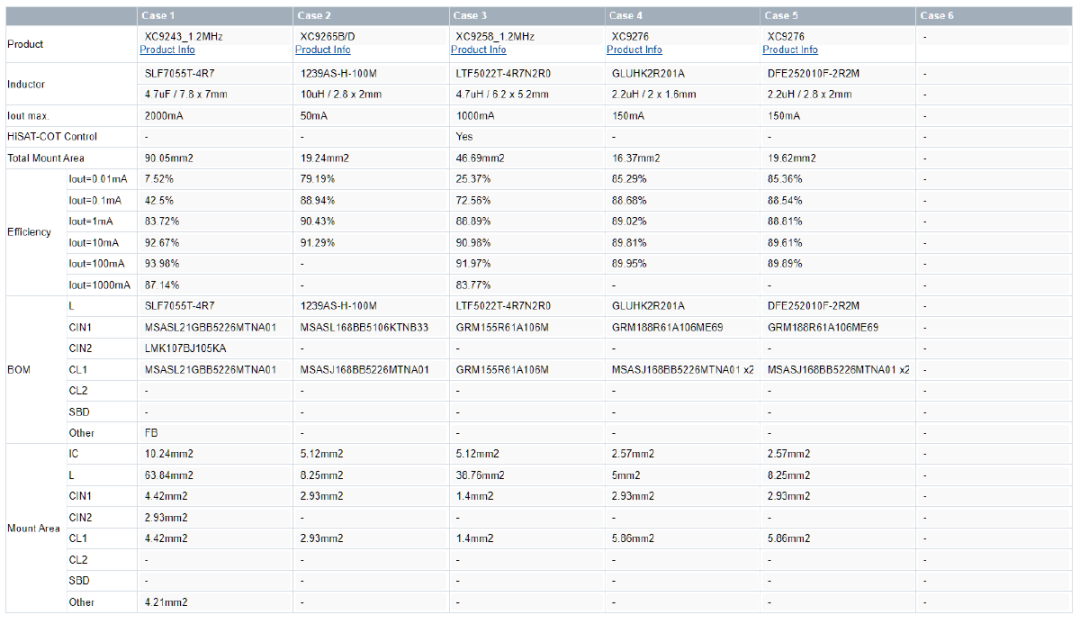Select inductor spec 4.7uH / 6.2 x 5.2mm

pyautogui.click(x=502, y=94)
